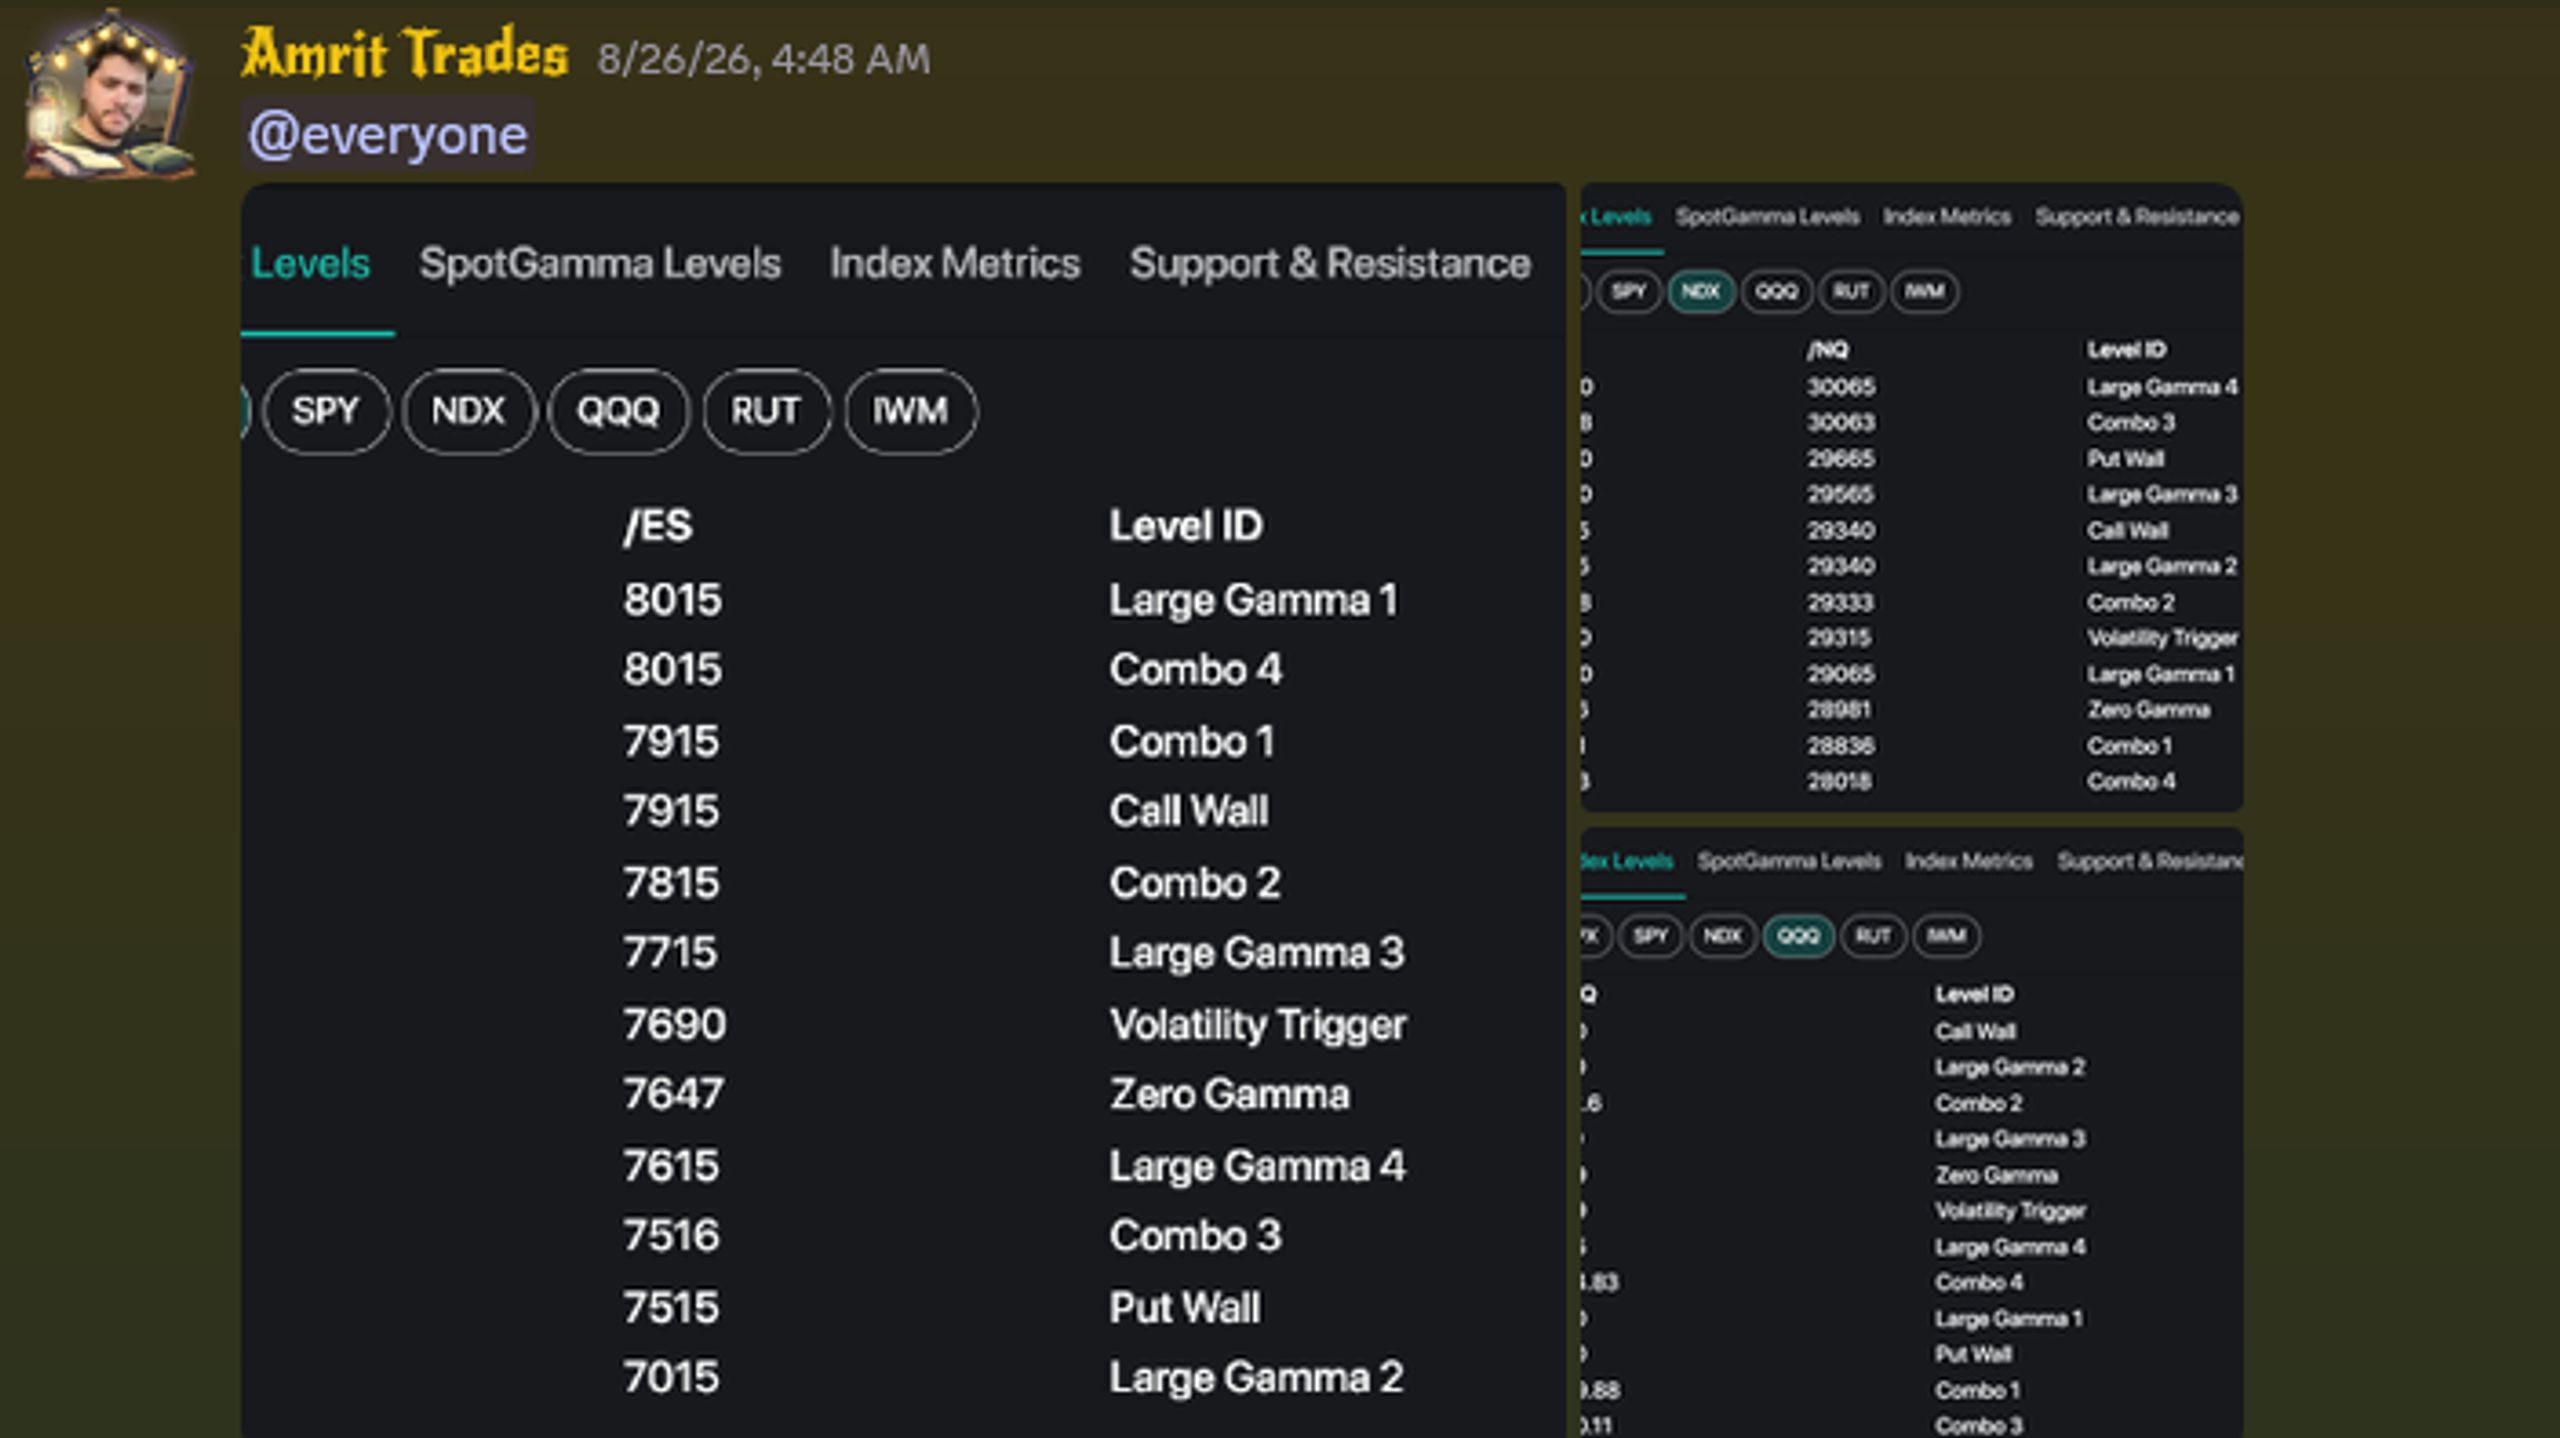Click the /ES column header
The height and width of the screenshot is (1438, 2560).
tap(658, 526)
